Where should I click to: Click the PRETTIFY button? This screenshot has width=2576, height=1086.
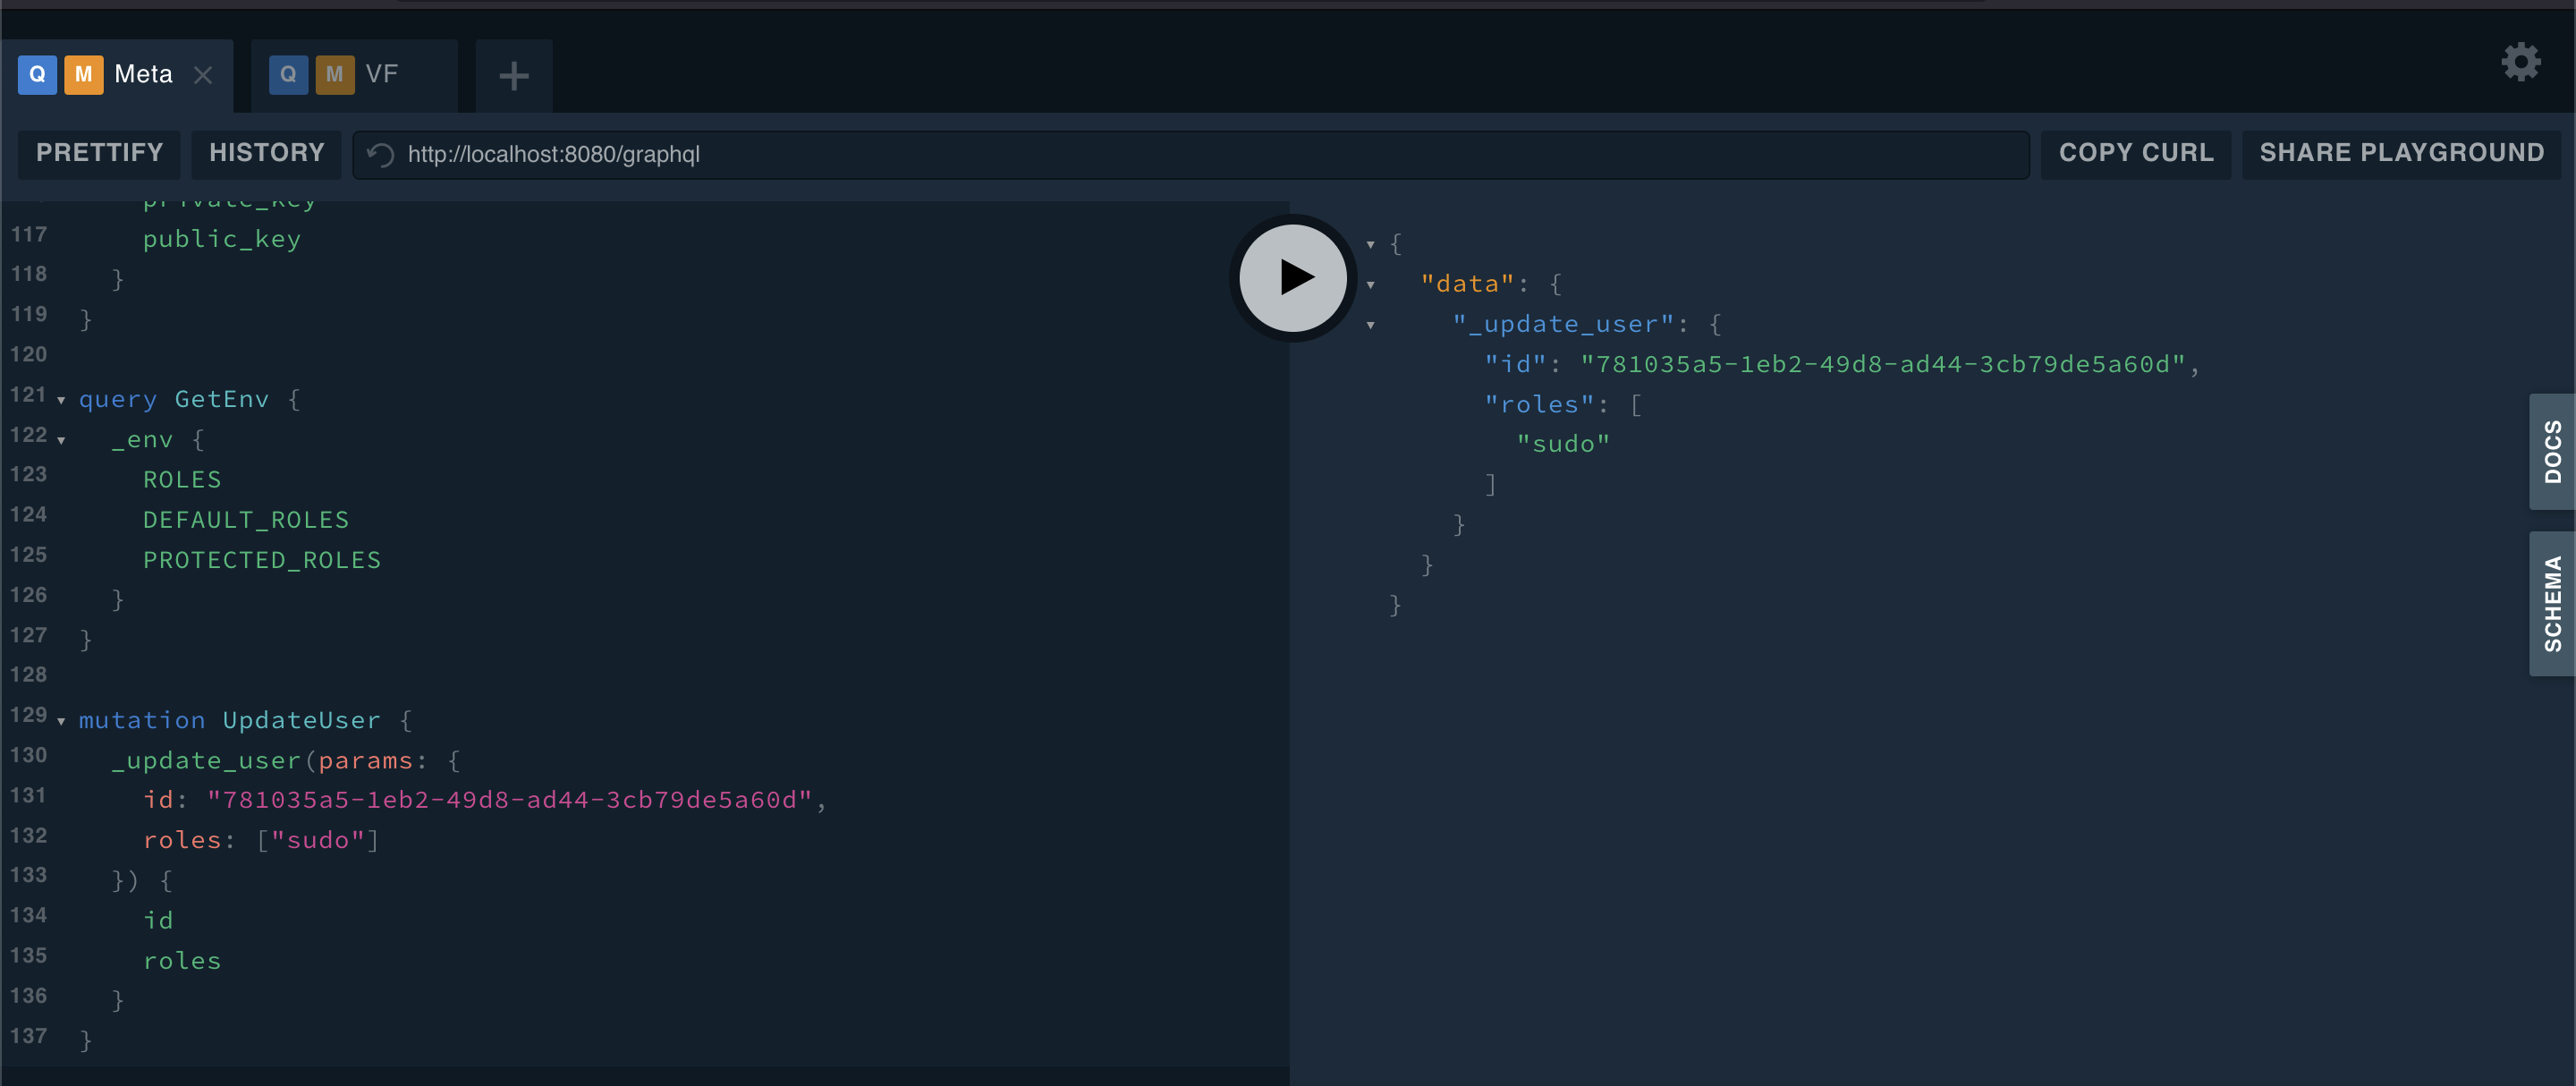(99, 153)
